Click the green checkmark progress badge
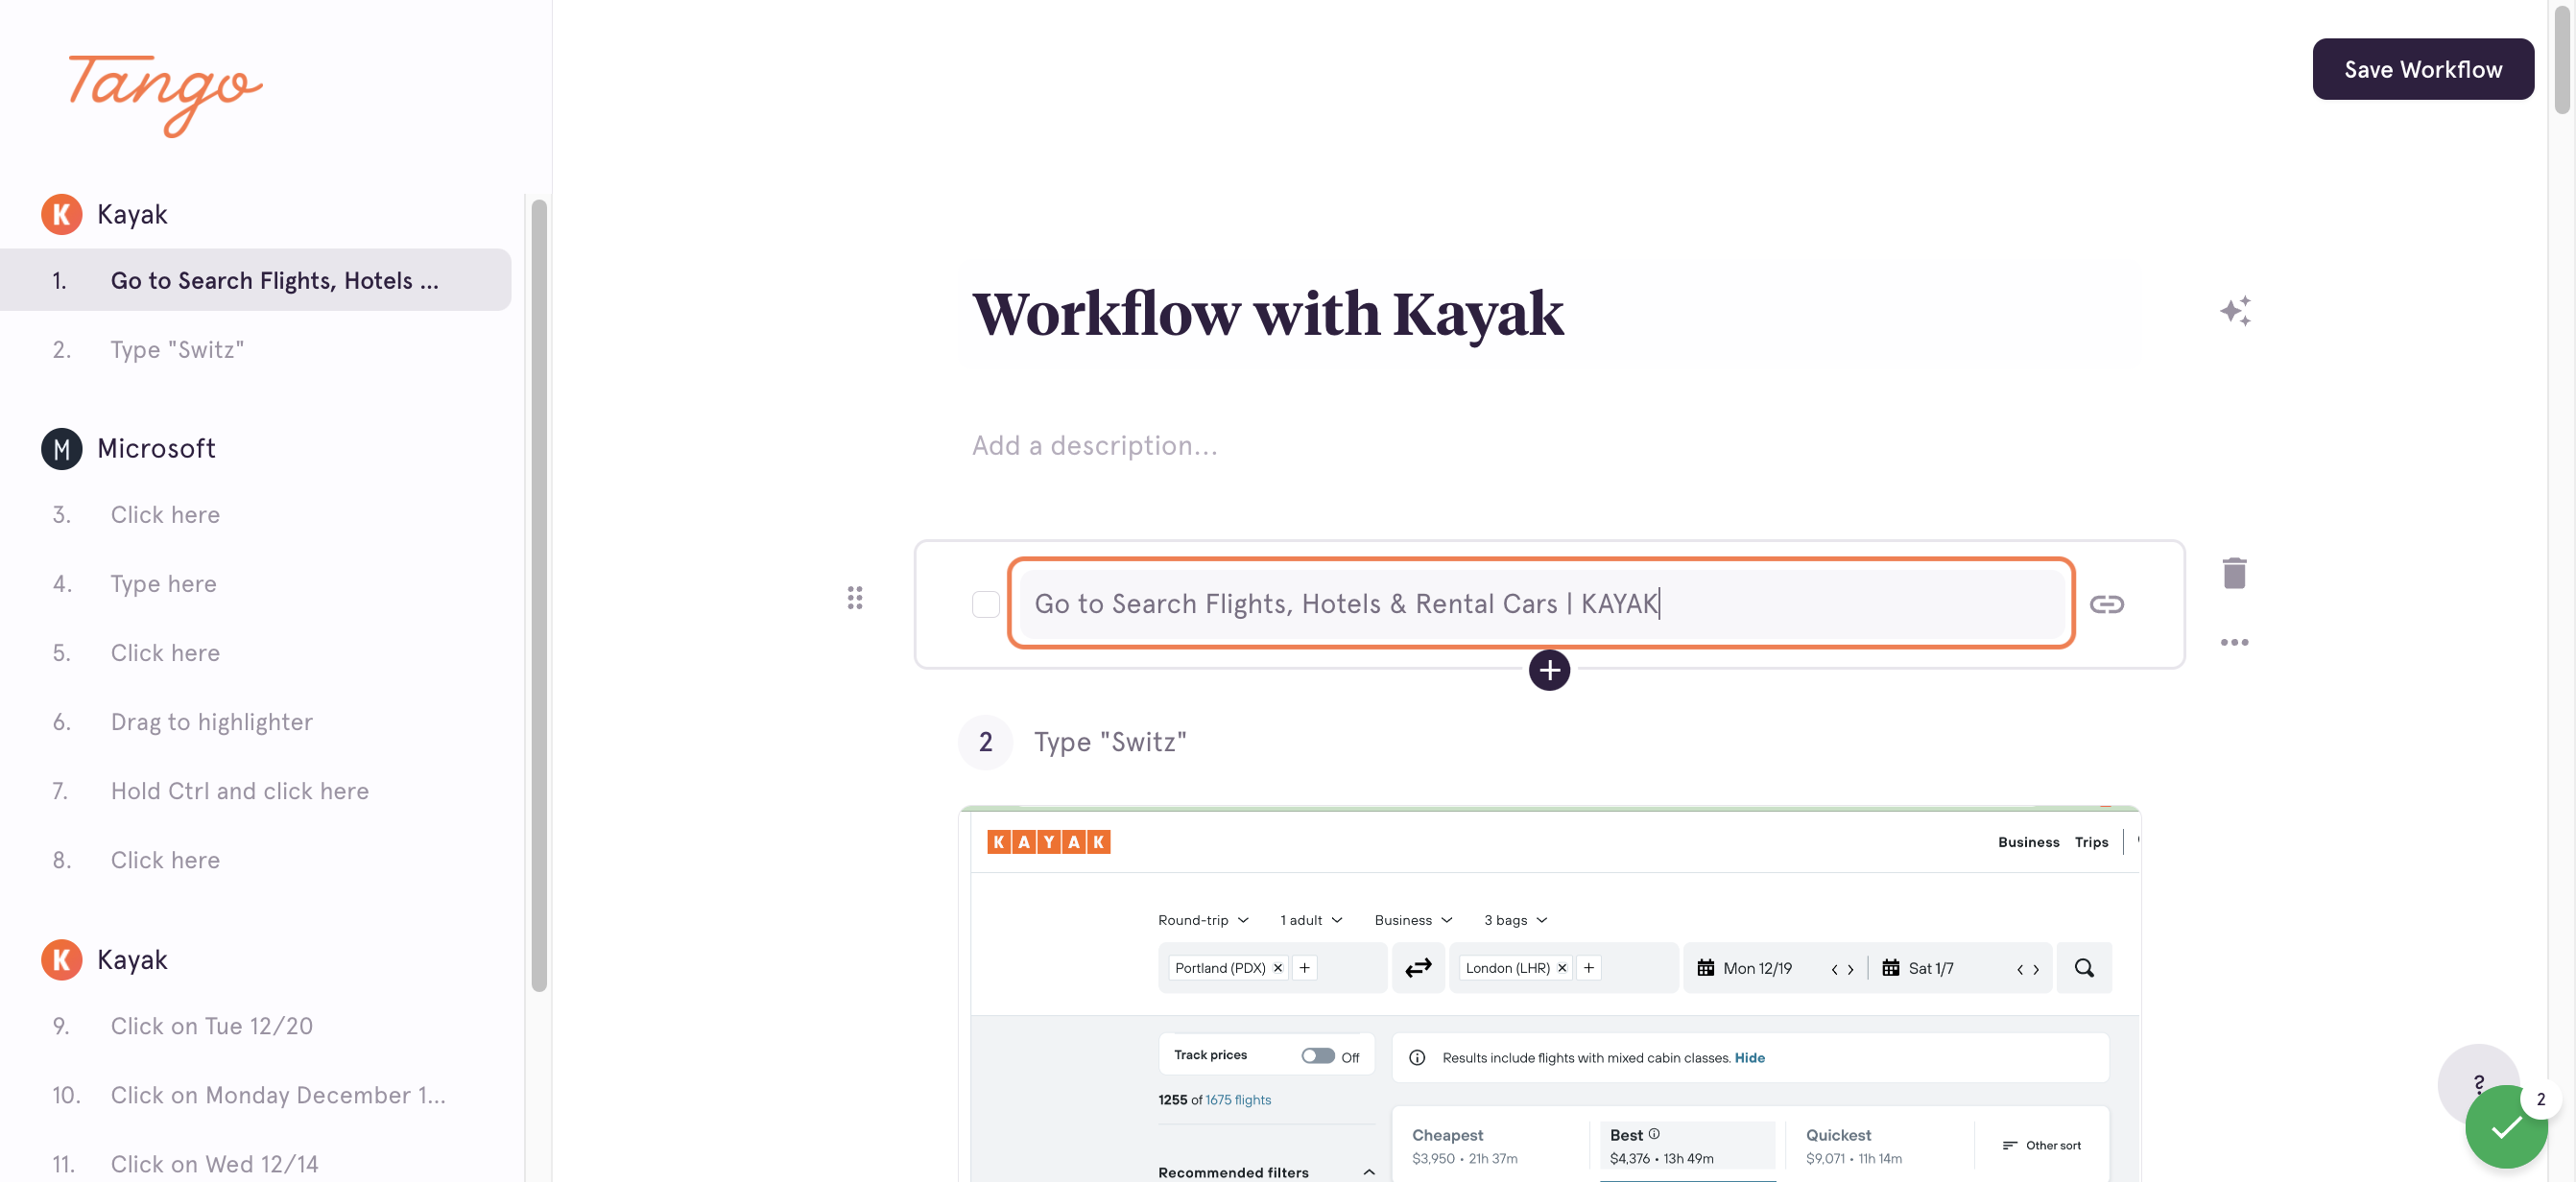The height and width of the screenshot is (1182, 2576). tap(2505, 1128)
